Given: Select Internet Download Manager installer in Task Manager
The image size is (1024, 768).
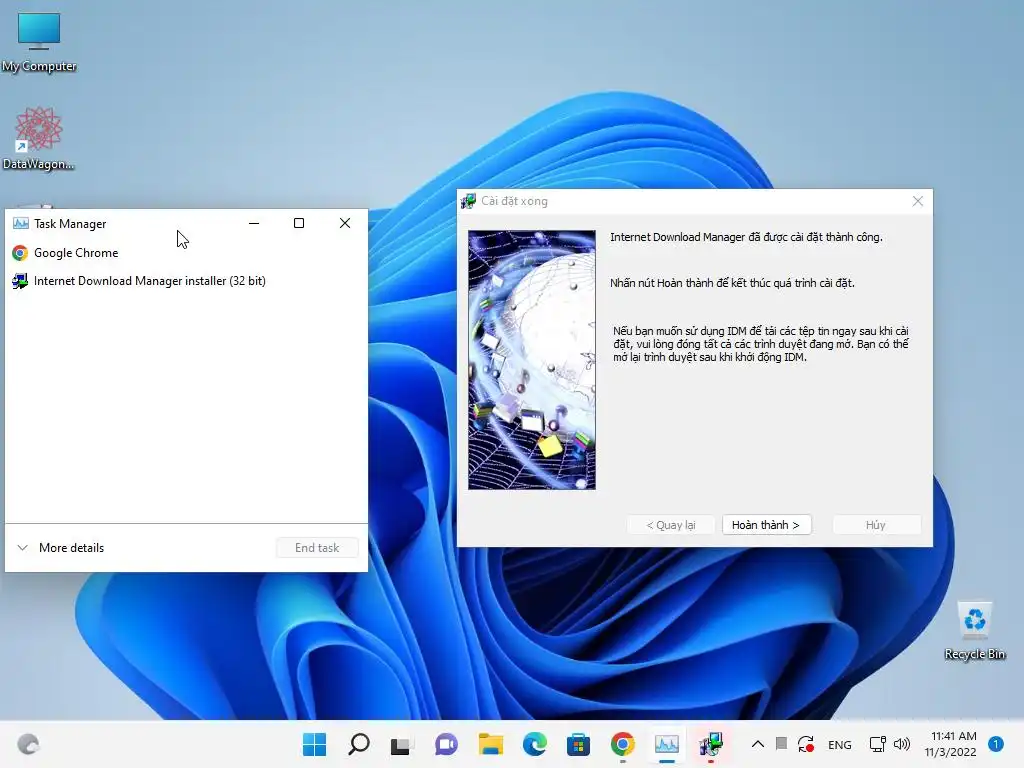Looking at the screenshot, I should 186,281.
